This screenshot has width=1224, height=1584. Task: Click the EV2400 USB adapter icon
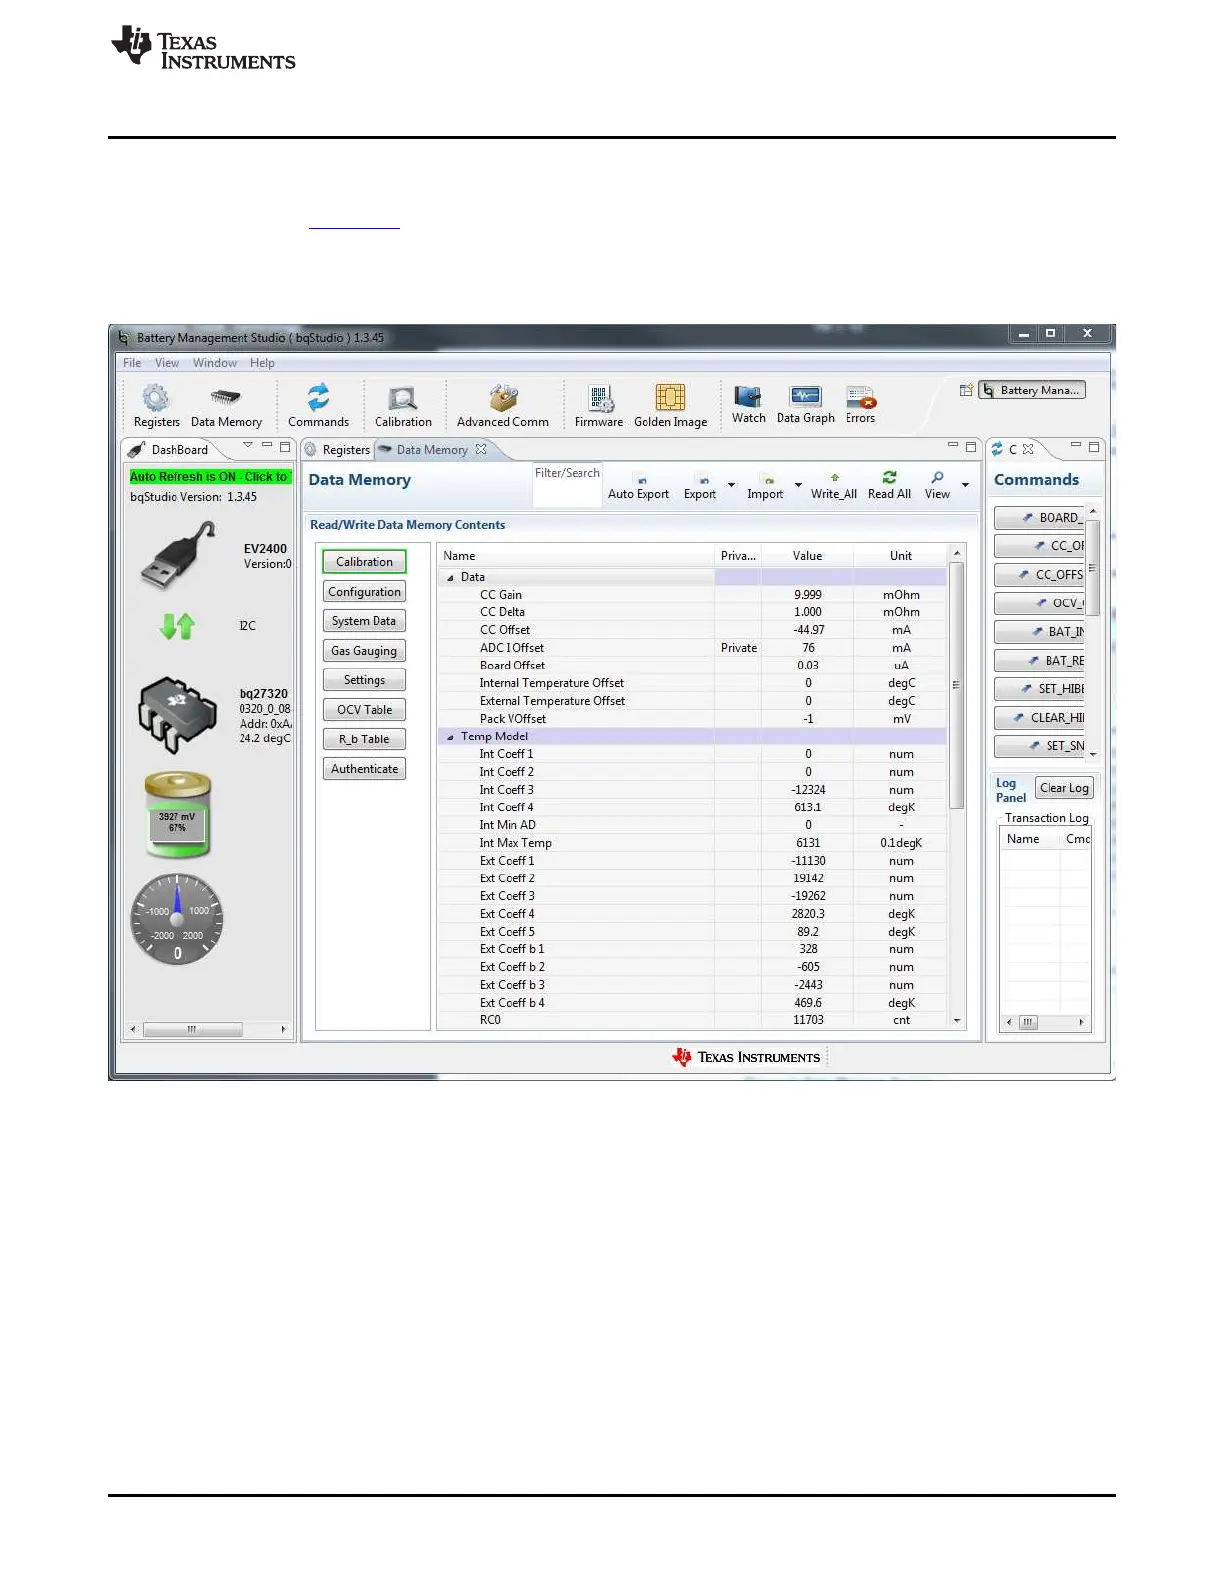tap(180, 555)
